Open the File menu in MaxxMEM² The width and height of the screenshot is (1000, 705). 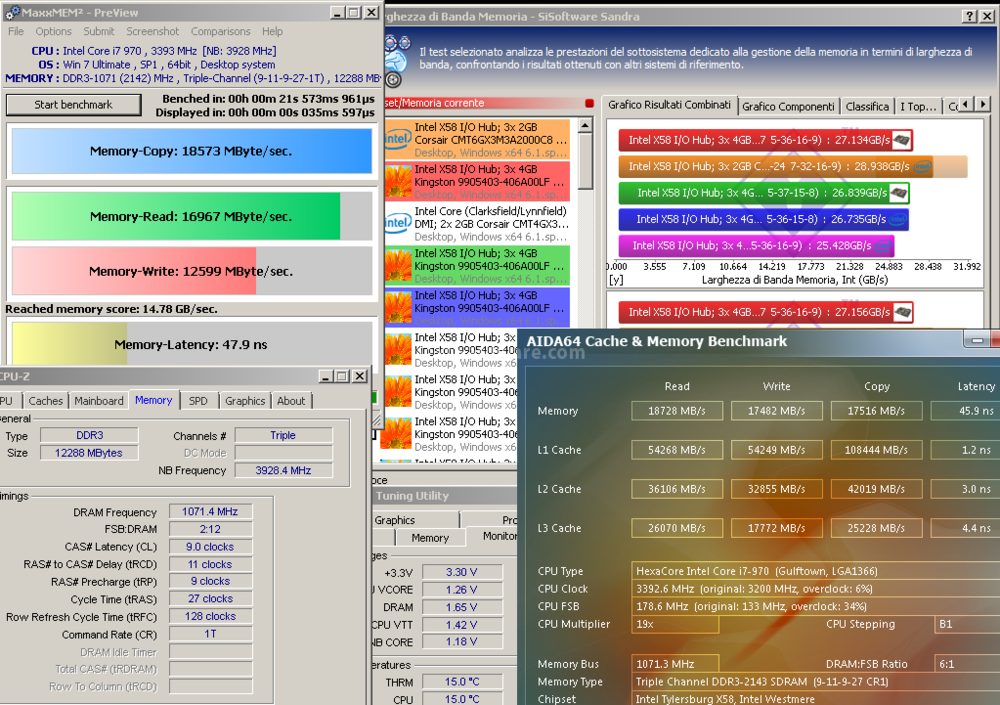tap(16, 31)
